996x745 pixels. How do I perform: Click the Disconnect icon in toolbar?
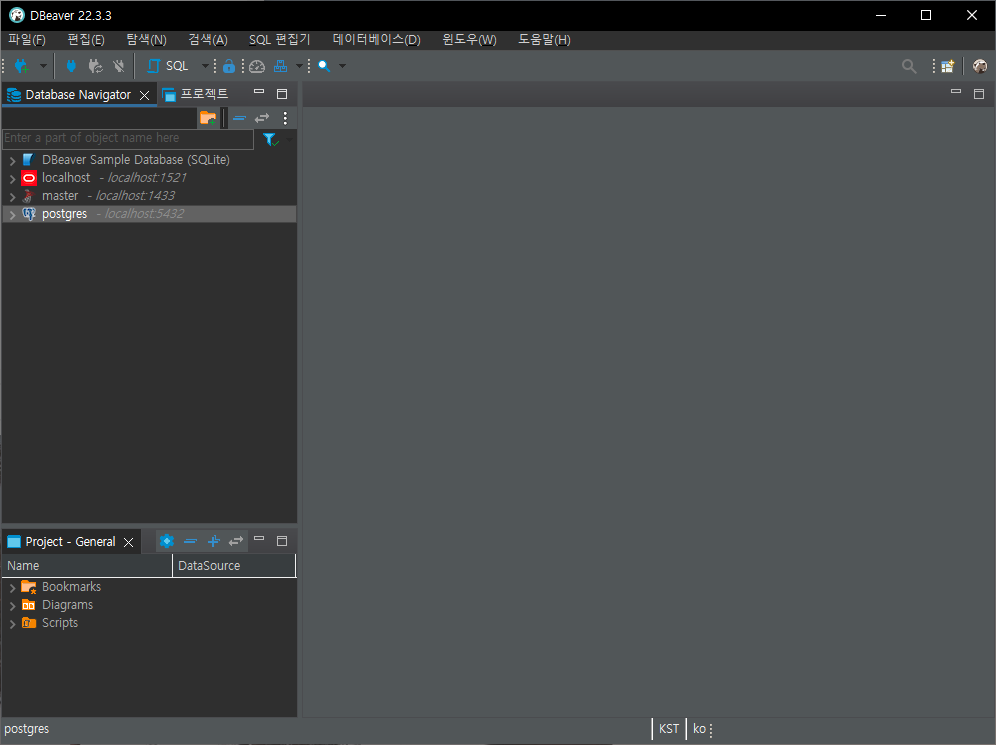[x=119, y=66]
